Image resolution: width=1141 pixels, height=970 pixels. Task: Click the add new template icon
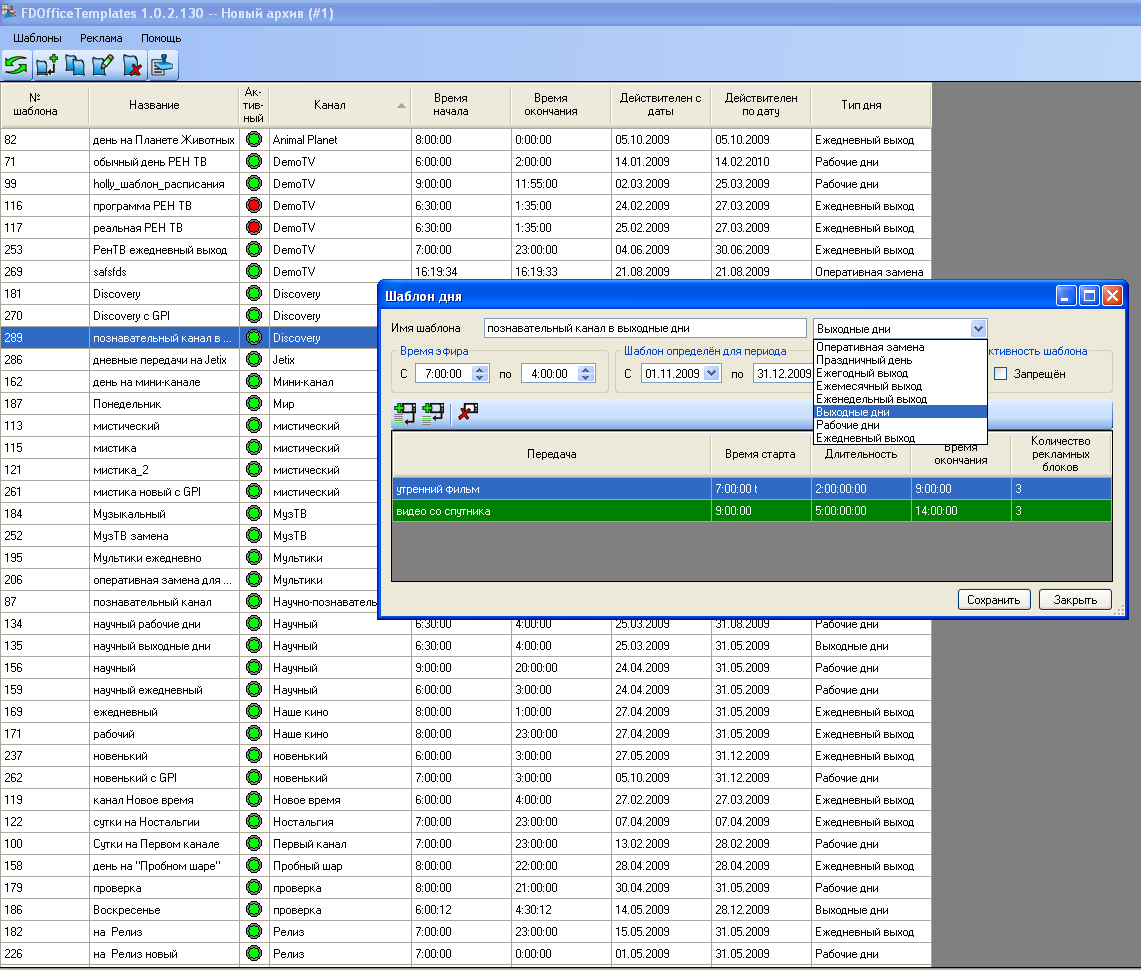[x=46, y=66]
